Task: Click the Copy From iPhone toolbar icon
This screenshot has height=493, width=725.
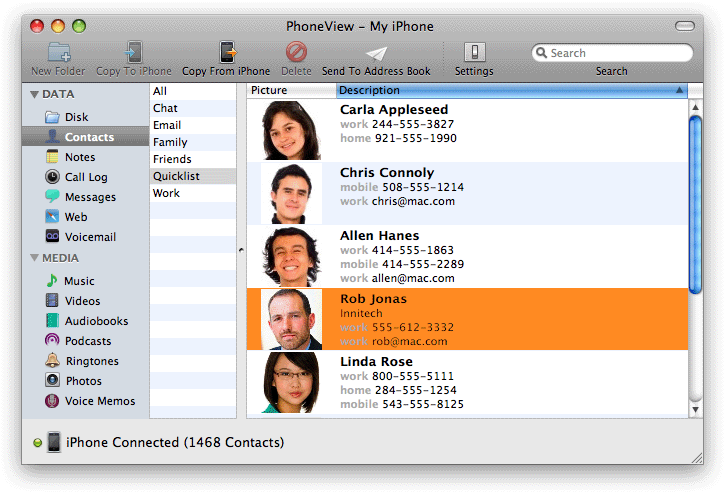Action: point(227,53)
